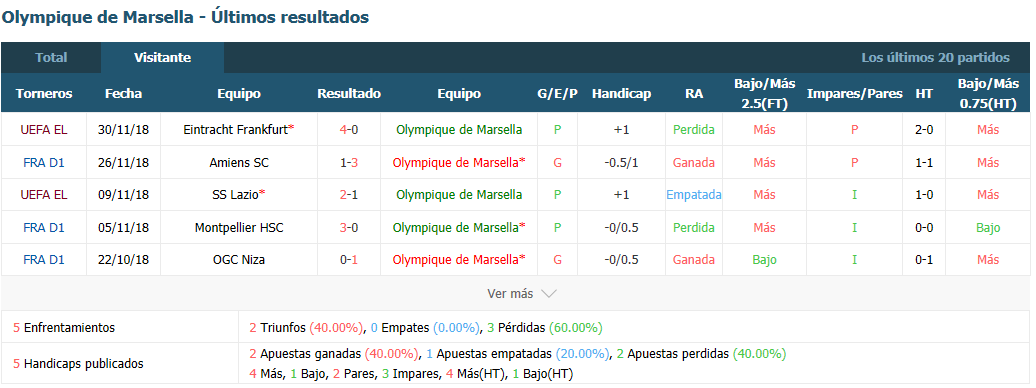Click the Handicap column header

[621, 93]
